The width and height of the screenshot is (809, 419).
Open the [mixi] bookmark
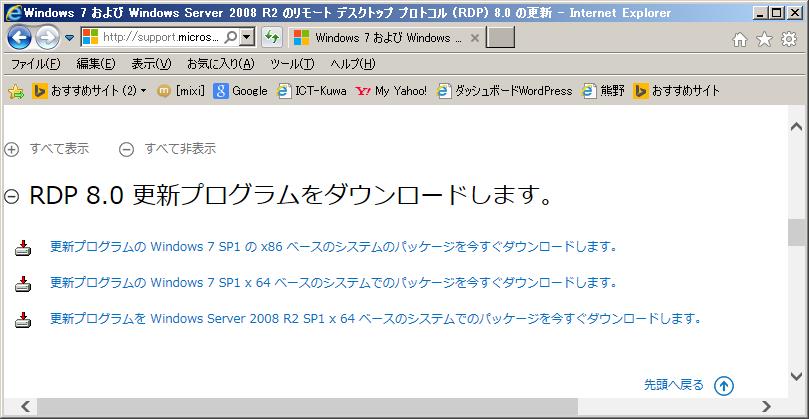181,91
